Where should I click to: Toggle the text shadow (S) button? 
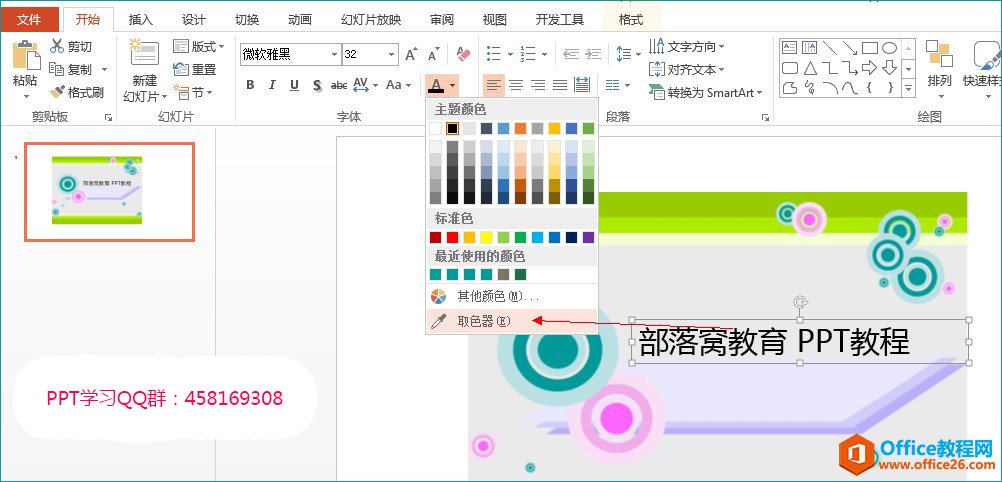[317, 85]
